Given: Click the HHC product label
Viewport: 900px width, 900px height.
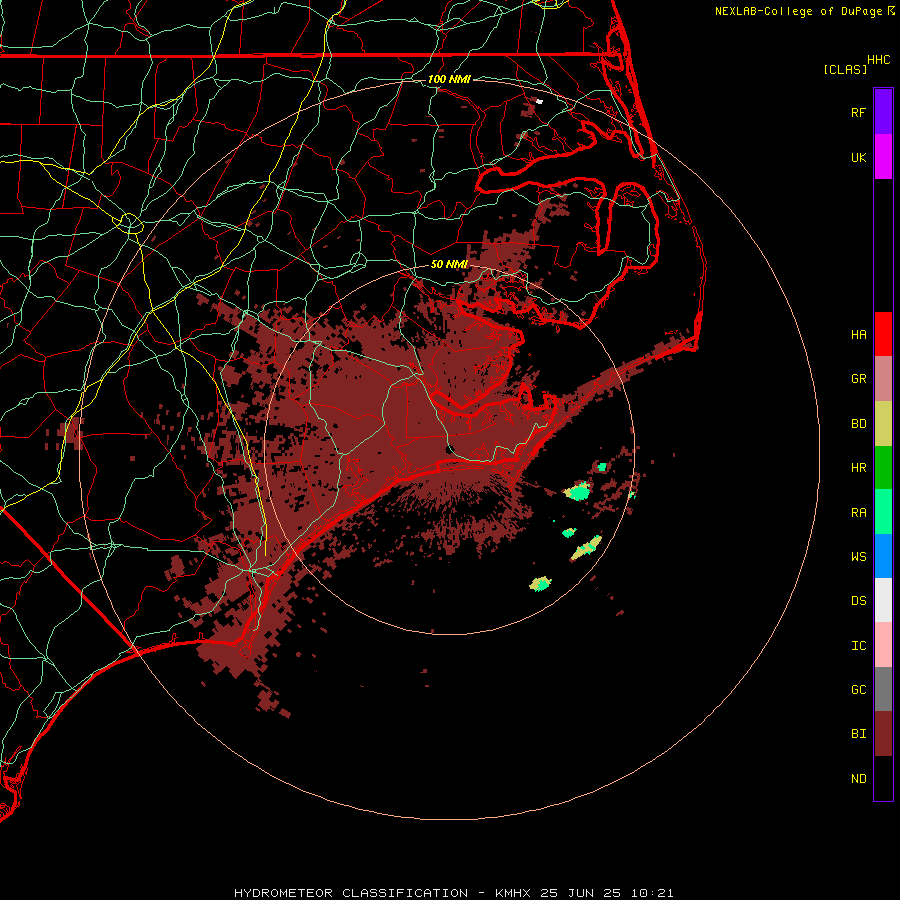Looking at the screenshot, I should pos(879,60).
